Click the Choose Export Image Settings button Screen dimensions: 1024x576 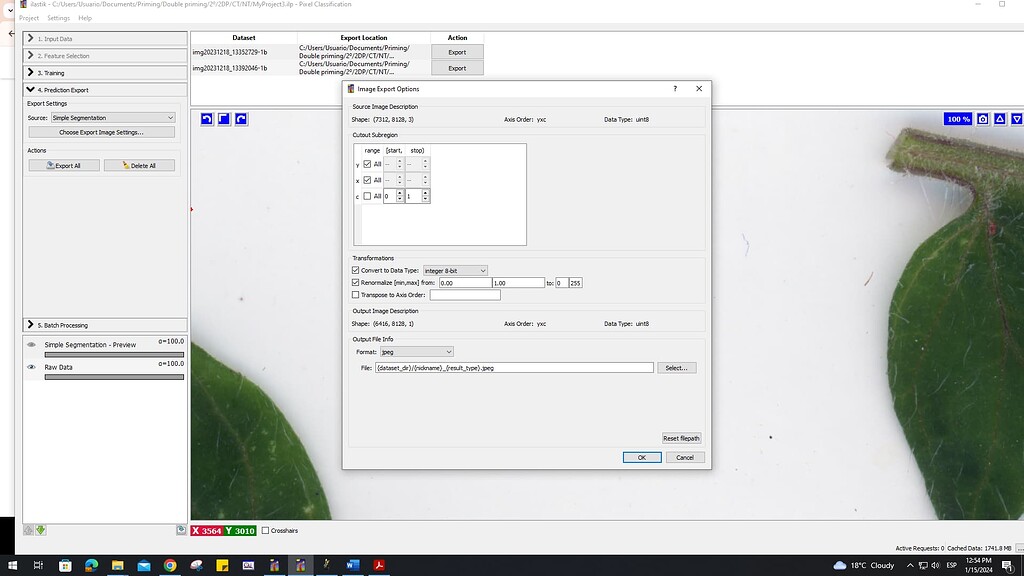click(100, 131)
